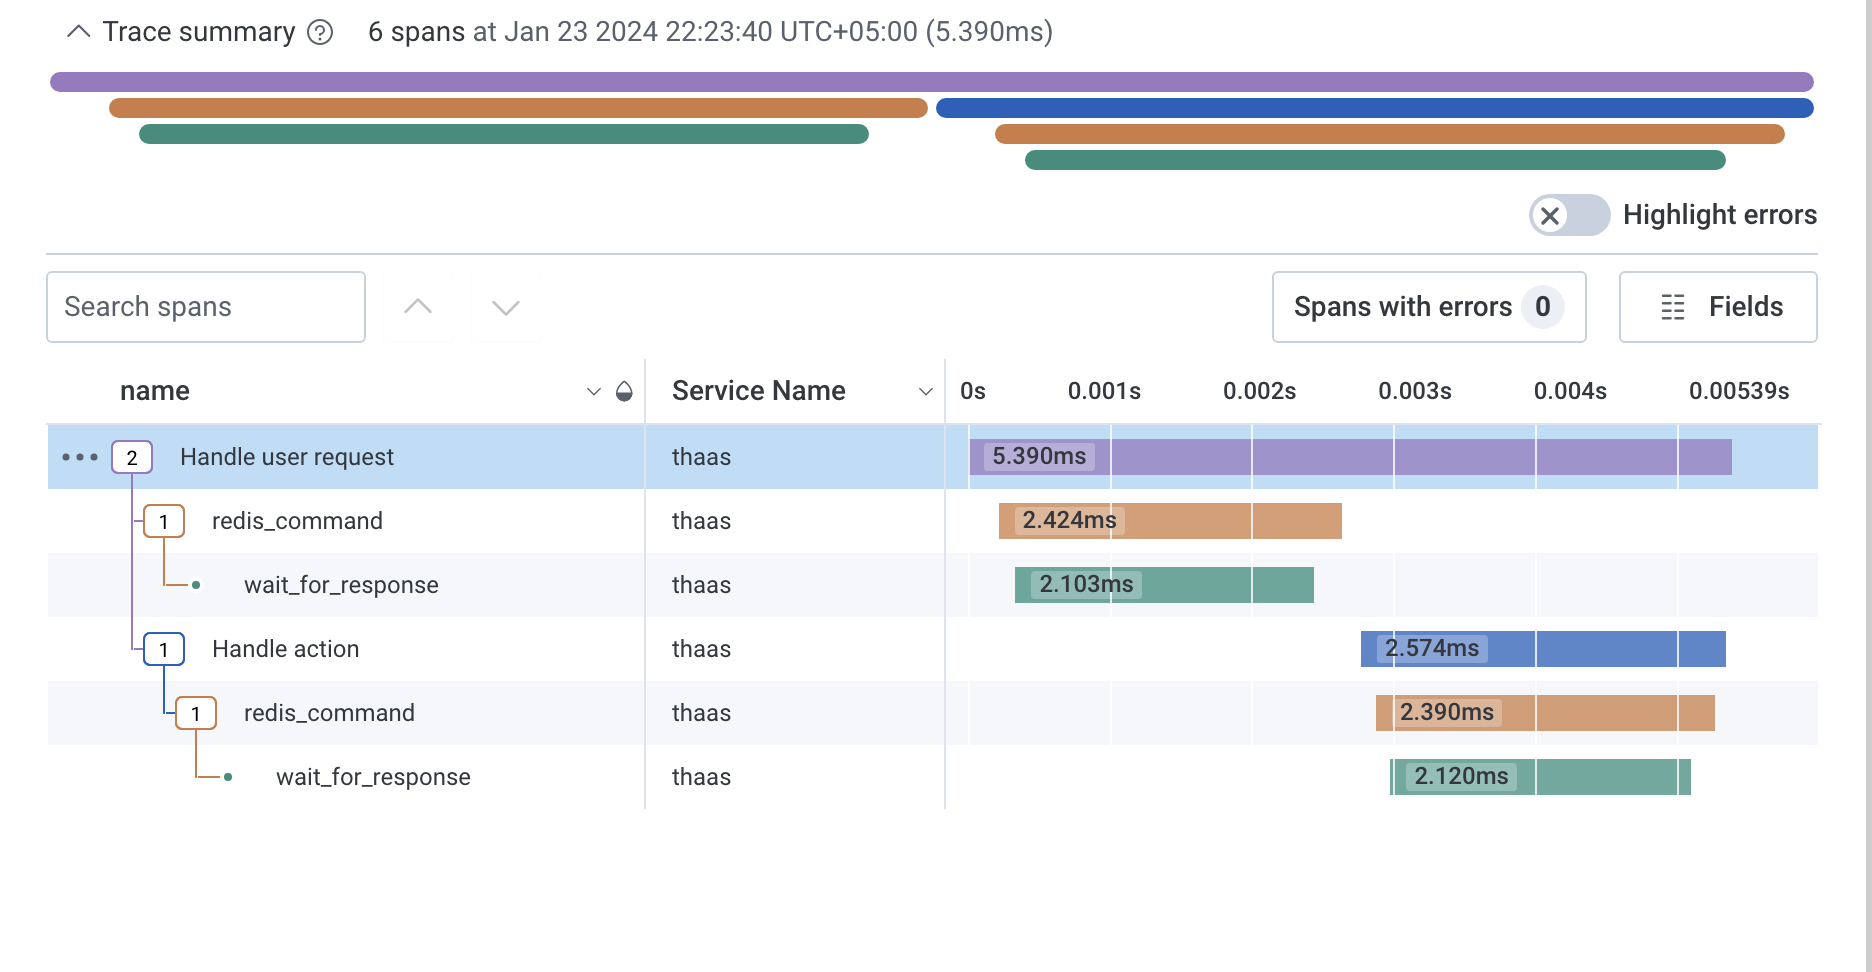Open the name column dropdown
Viewport: 1872px width, 972px height.
[x=592, y=391]
